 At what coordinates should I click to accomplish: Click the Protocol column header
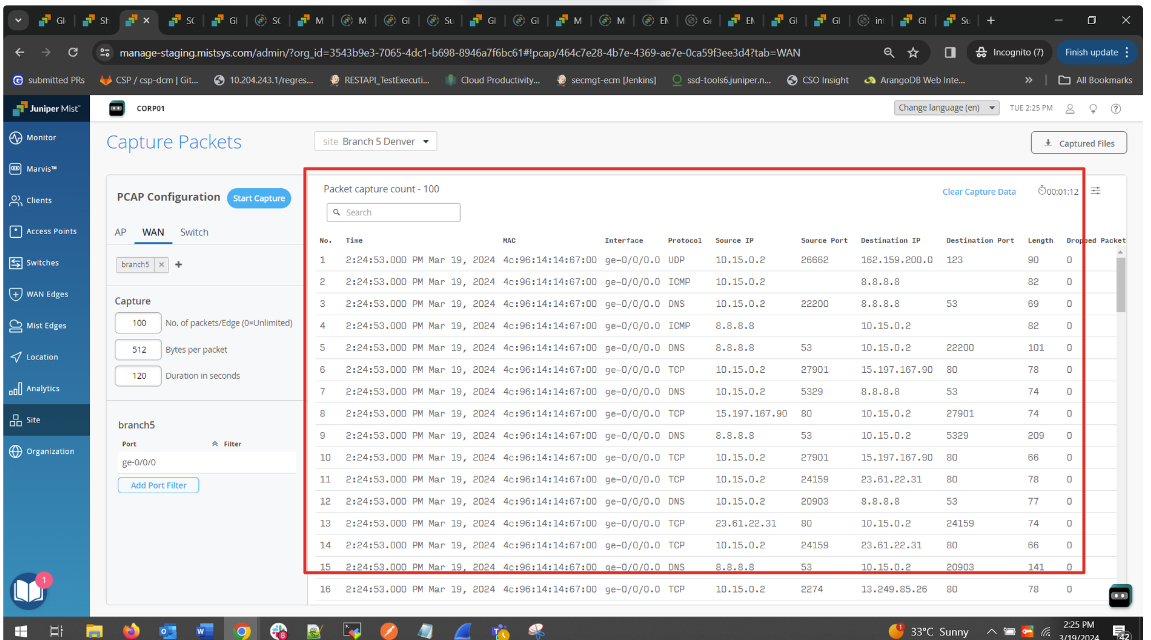pos(684,241)
